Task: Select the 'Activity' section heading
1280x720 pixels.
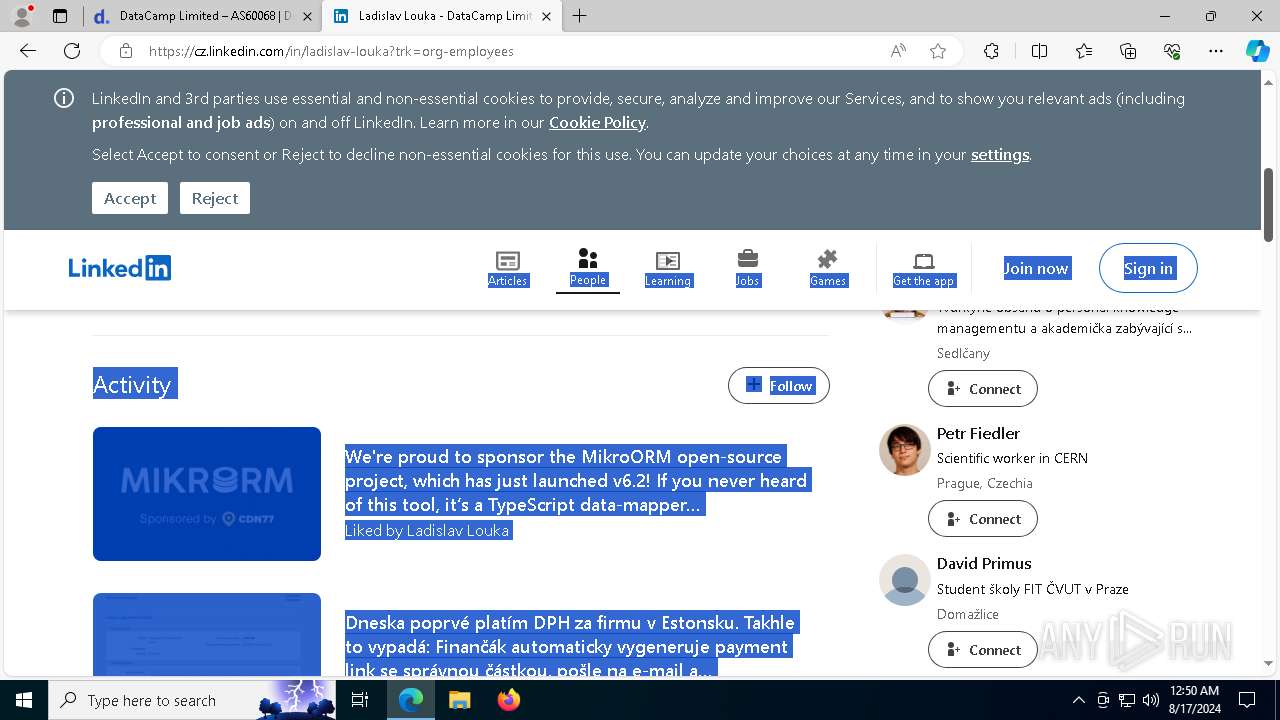Action: coord(135,385)
